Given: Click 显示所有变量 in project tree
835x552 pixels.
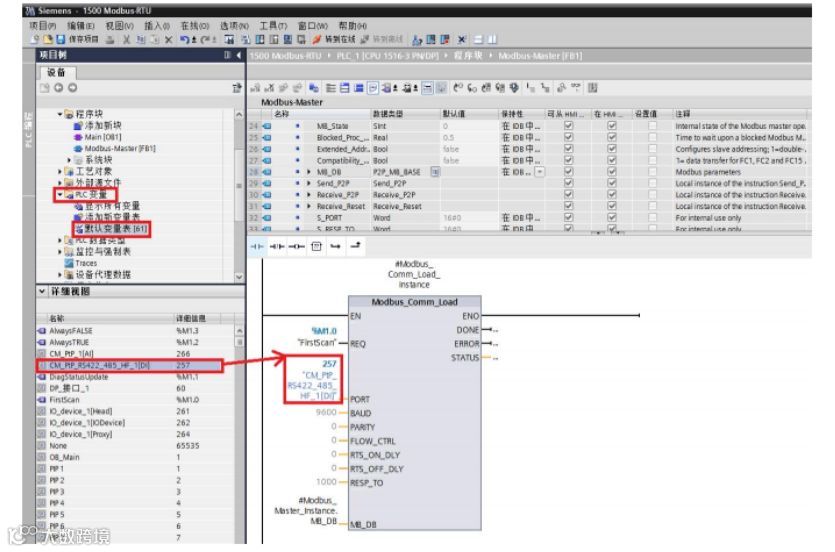Looking at the screenshot, I should 112,205.
